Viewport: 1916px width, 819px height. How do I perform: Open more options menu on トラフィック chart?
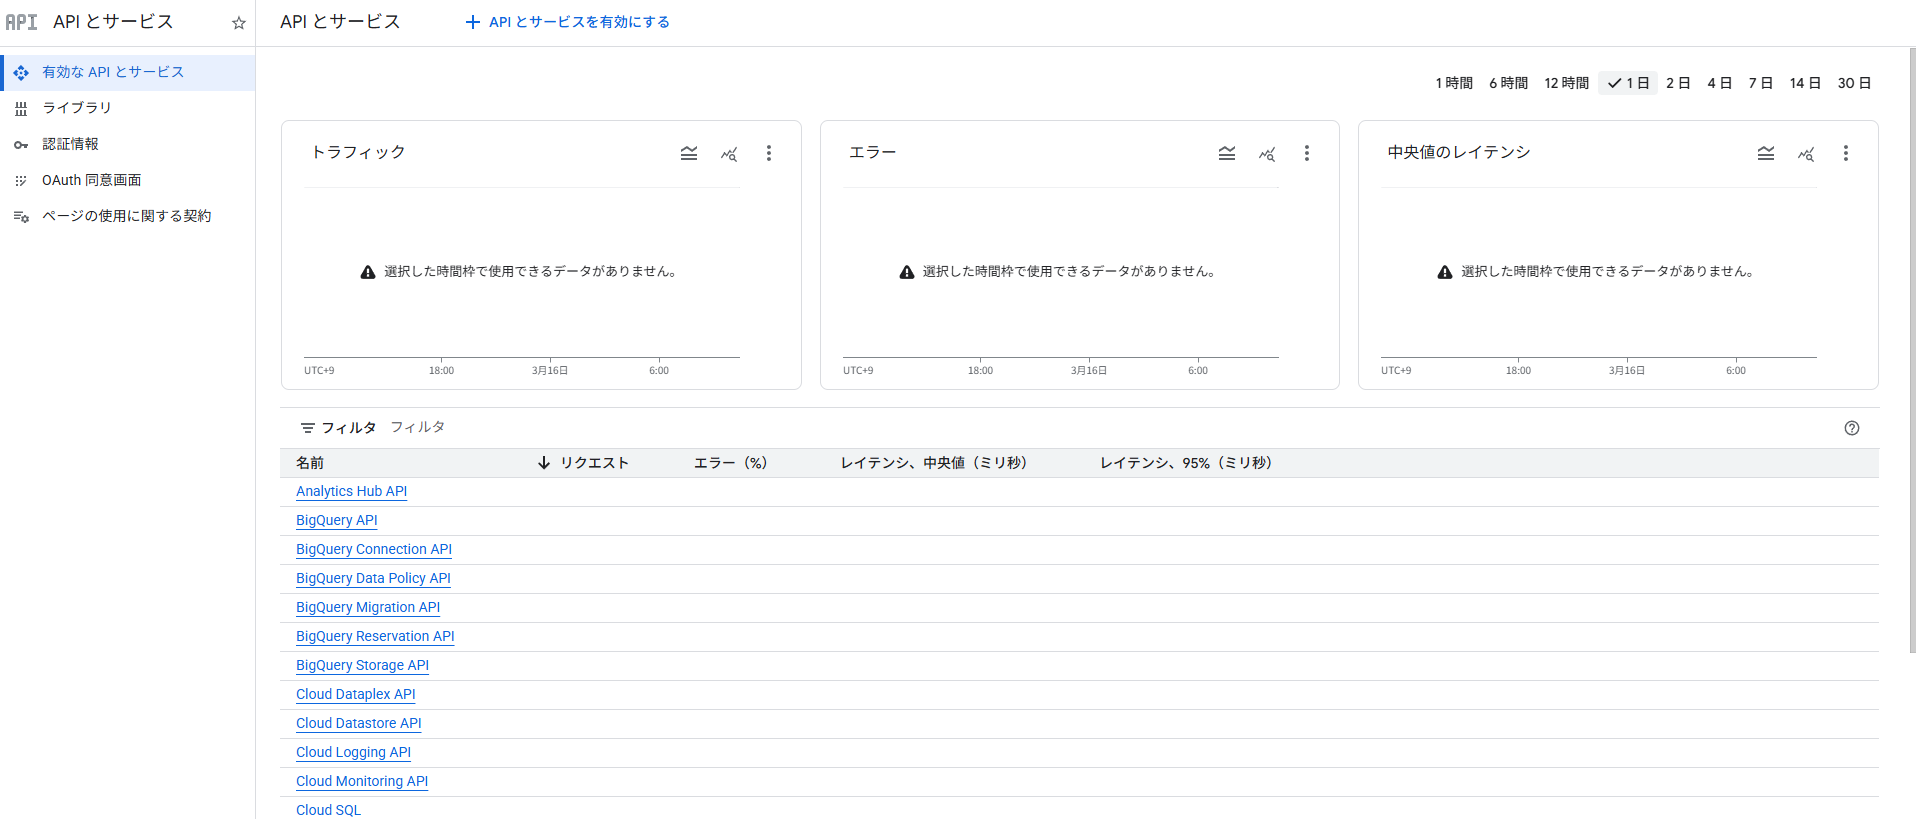(768, 153)
